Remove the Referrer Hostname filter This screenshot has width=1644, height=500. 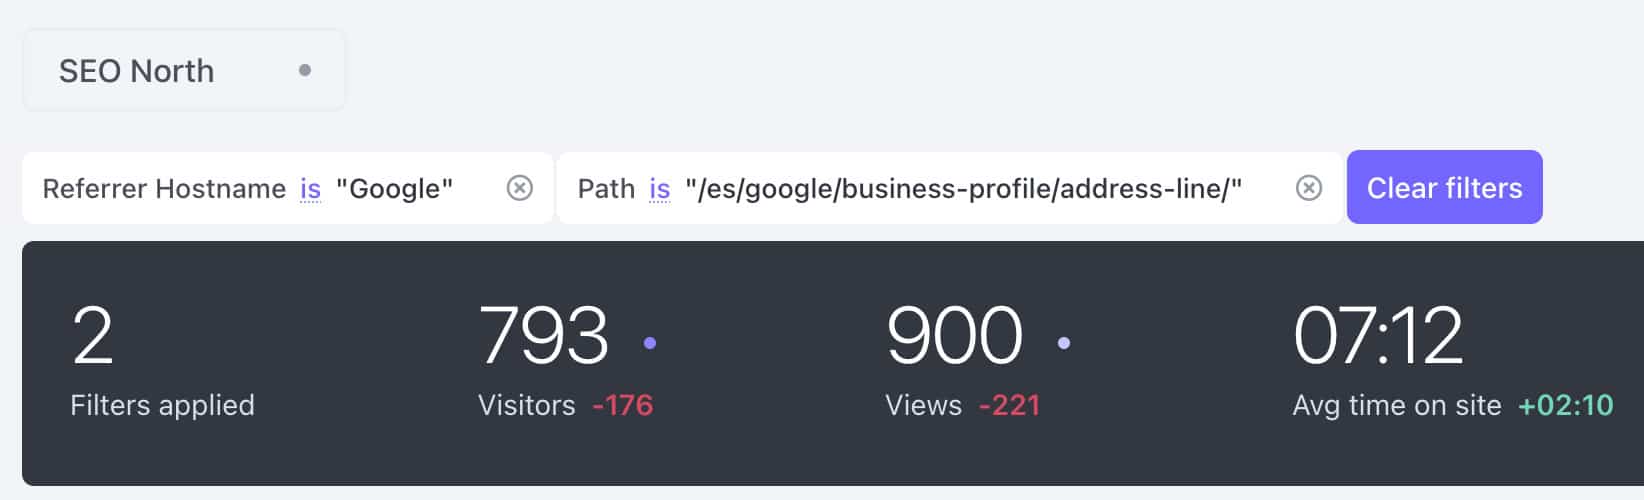(520, 188)
